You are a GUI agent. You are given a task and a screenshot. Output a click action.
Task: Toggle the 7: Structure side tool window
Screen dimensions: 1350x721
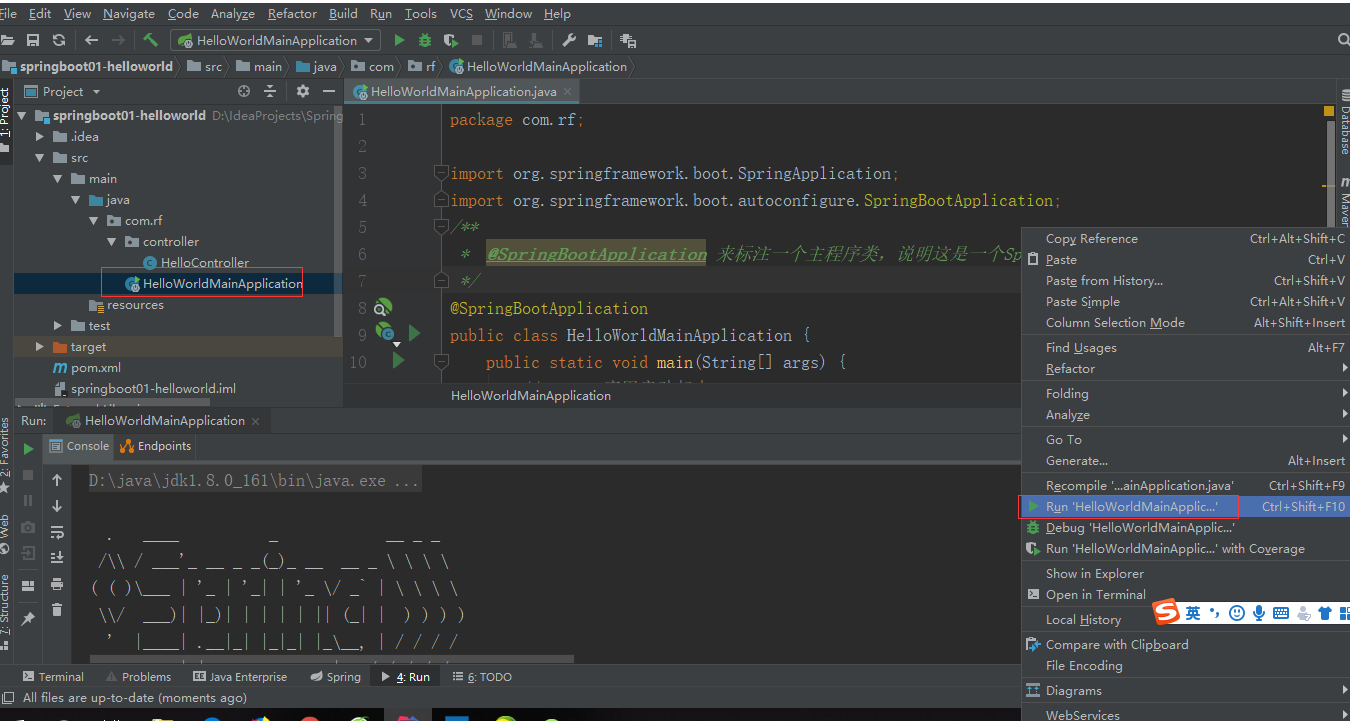5,611
